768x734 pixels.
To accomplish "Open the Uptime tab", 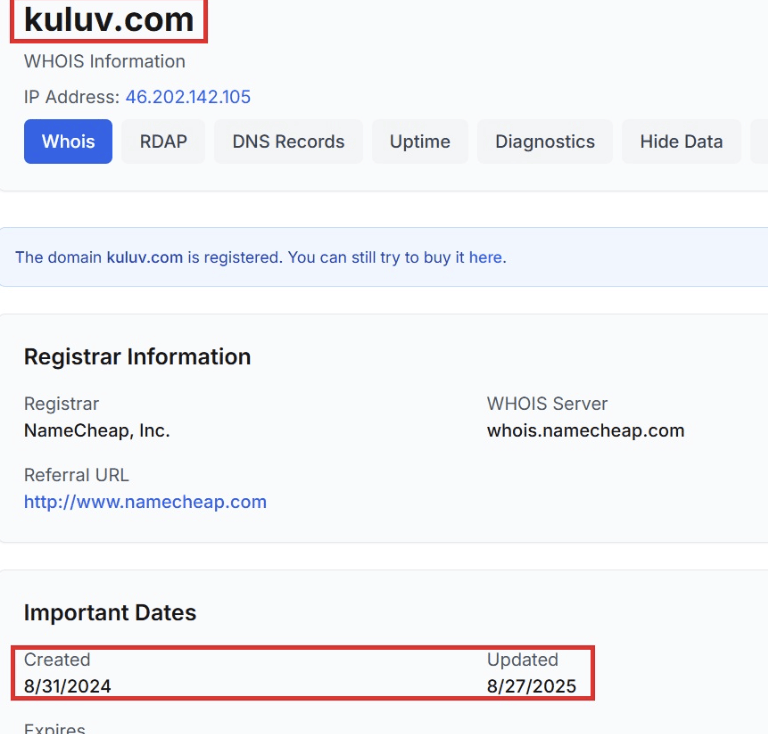I will [x=420, y=141].
